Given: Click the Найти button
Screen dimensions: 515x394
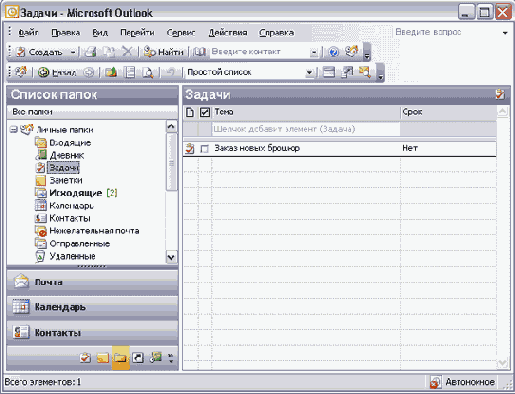Looking at the screenshot, I should coord(164,52).
